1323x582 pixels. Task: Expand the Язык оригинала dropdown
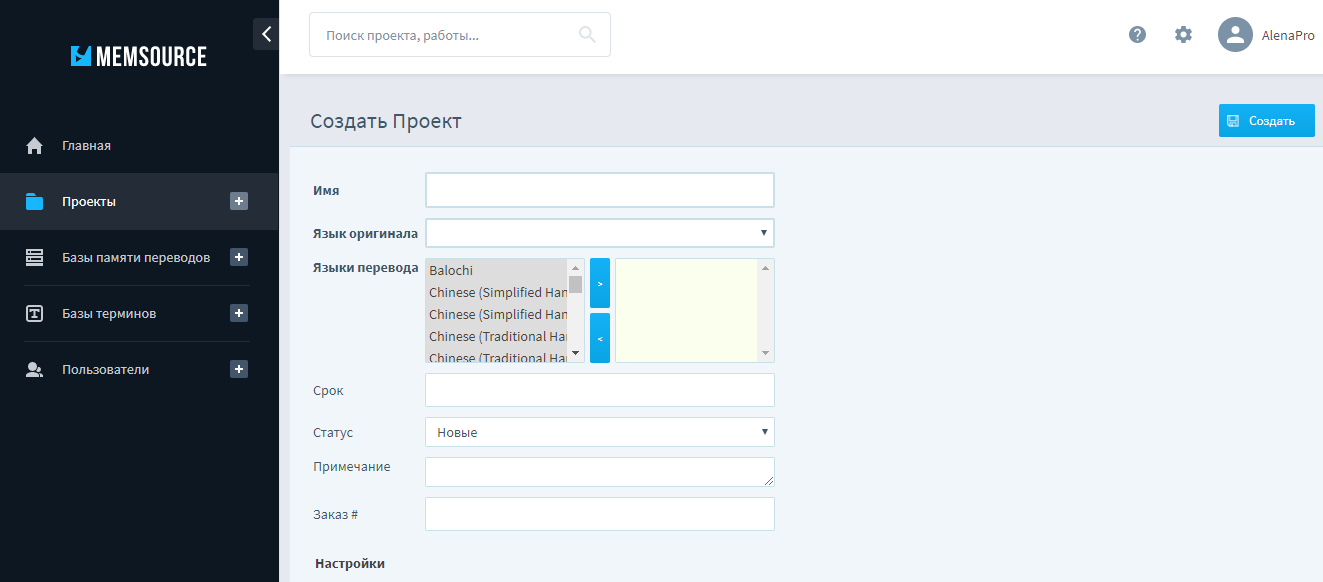tap(599, 233)
